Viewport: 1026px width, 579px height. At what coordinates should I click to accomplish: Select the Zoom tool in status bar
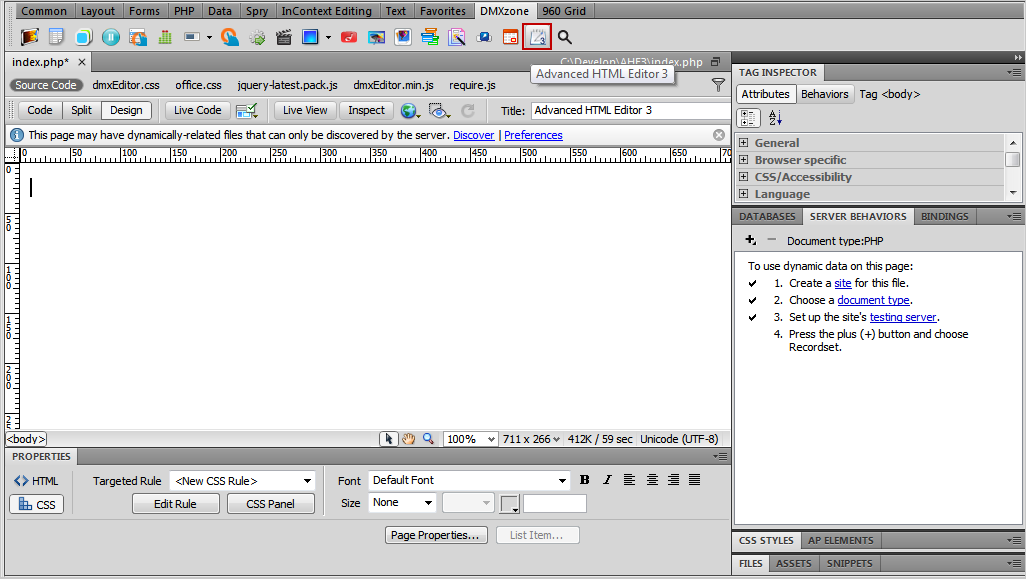tap(428, 439)
